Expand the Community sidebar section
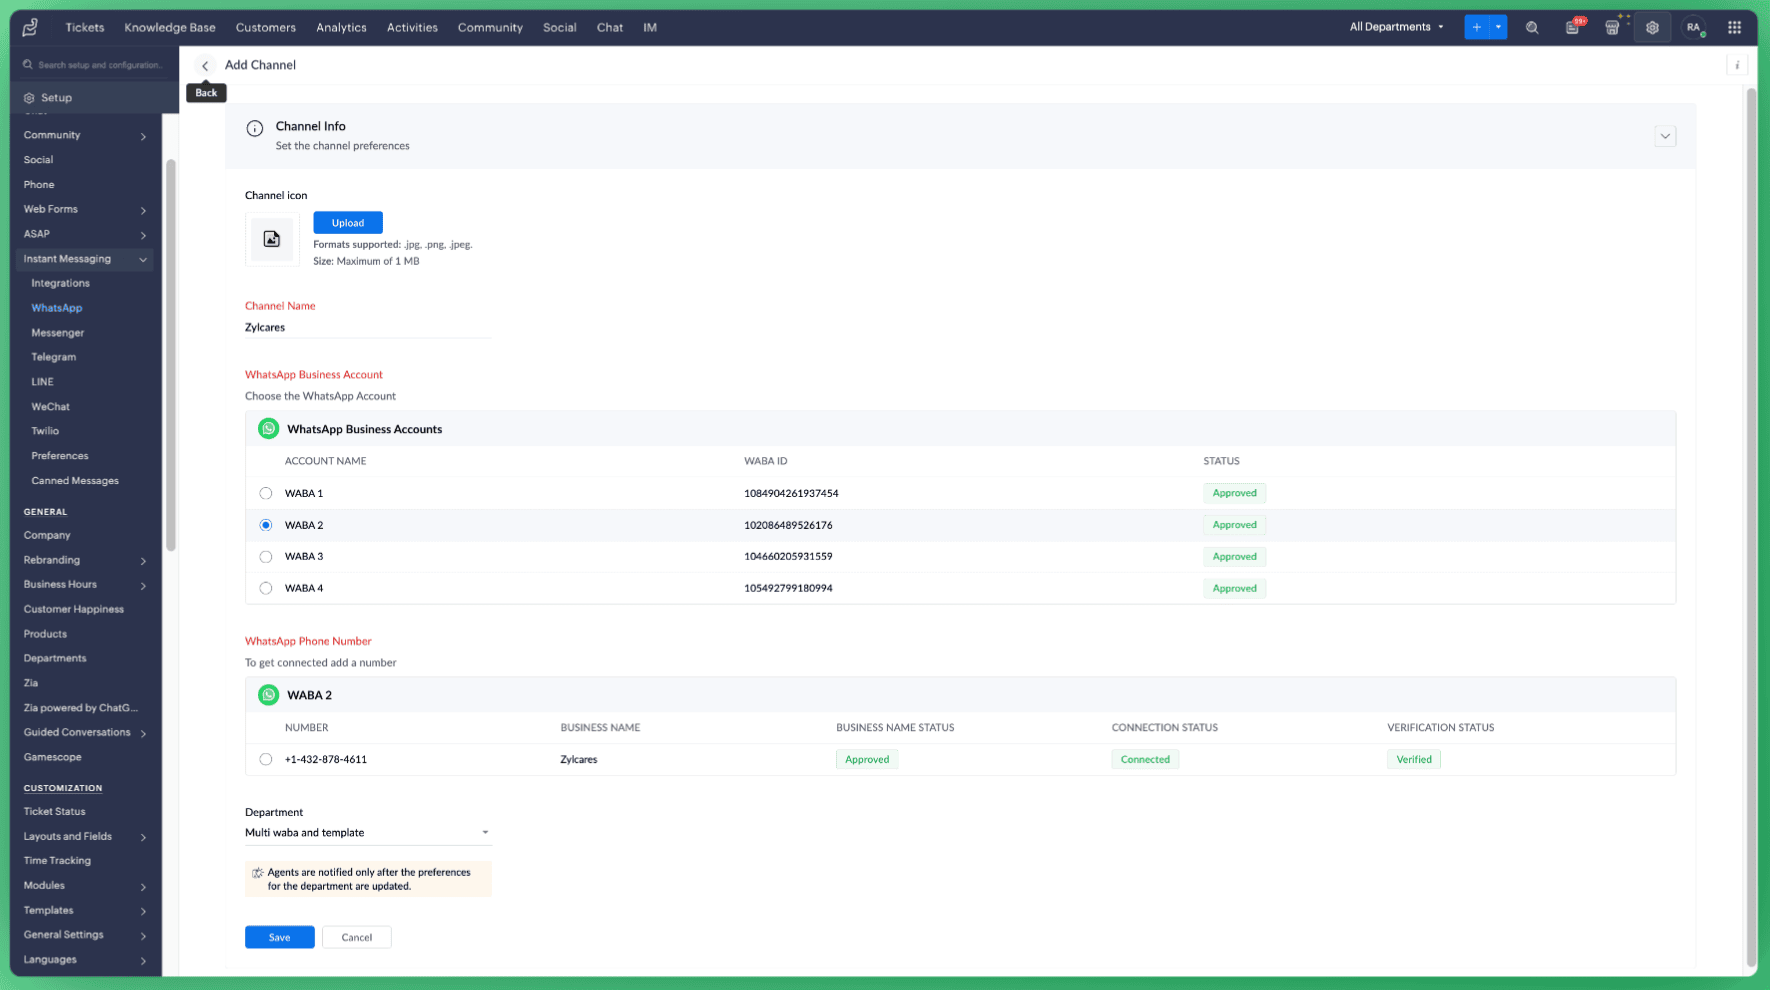Image resolution: width=1770 pixels, height=990 pixels. pyautogui.click(x=143, y=136)
